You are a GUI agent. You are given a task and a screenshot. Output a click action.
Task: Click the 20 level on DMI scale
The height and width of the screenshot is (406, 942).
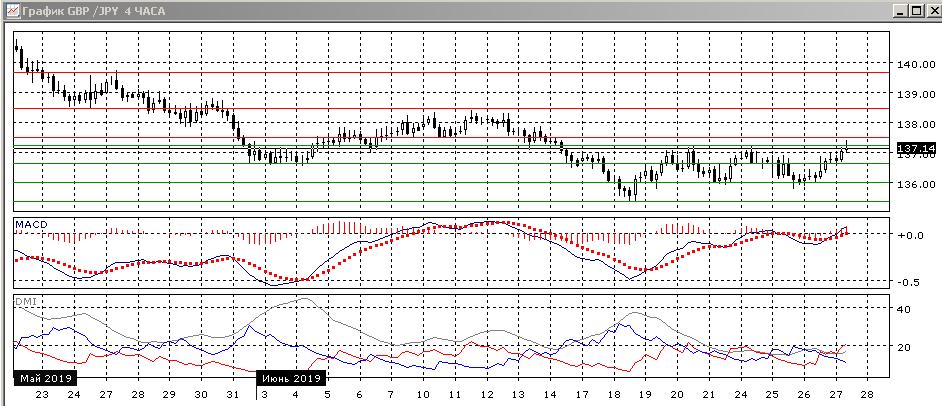[x=904, y=347]
